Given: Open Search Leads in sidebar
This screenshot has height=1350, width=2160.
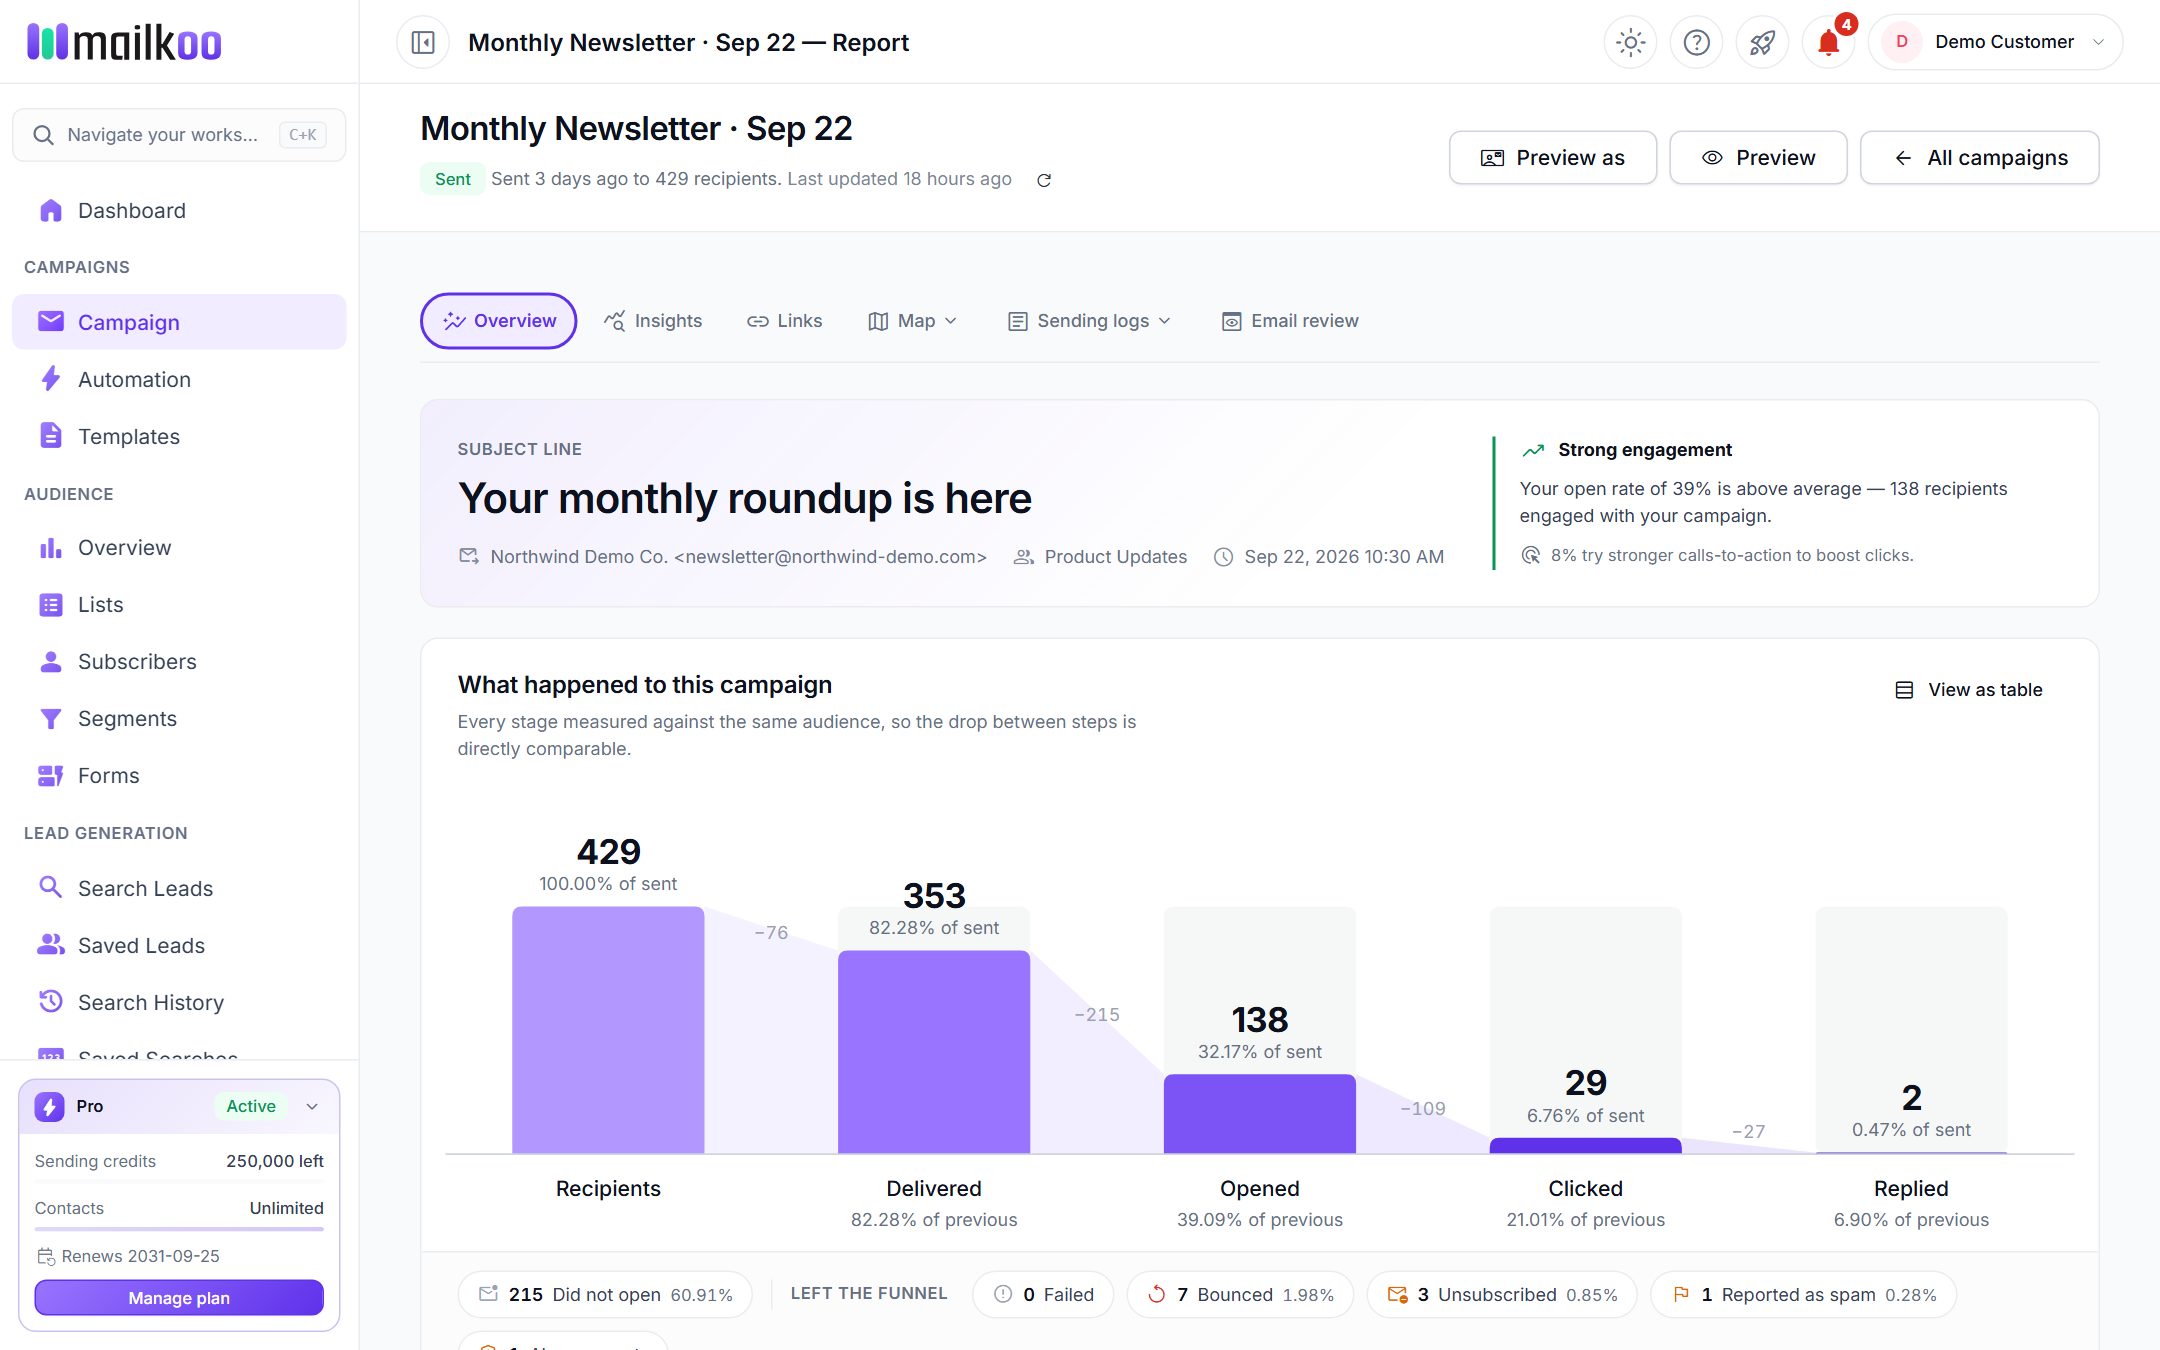Looking at the screenshot, I should tap(179, 889).
